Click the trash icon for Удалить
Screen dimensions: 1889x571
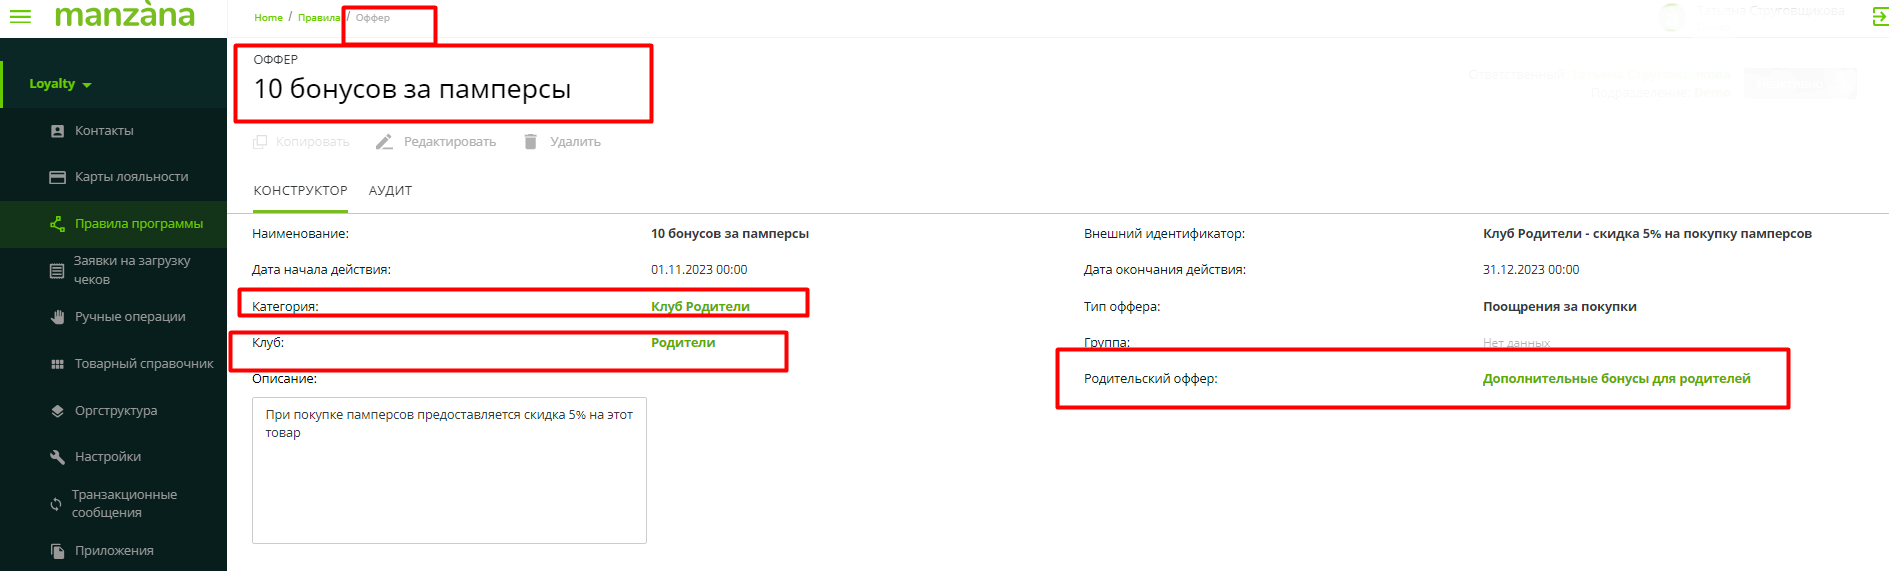click(x=530, y=142)
